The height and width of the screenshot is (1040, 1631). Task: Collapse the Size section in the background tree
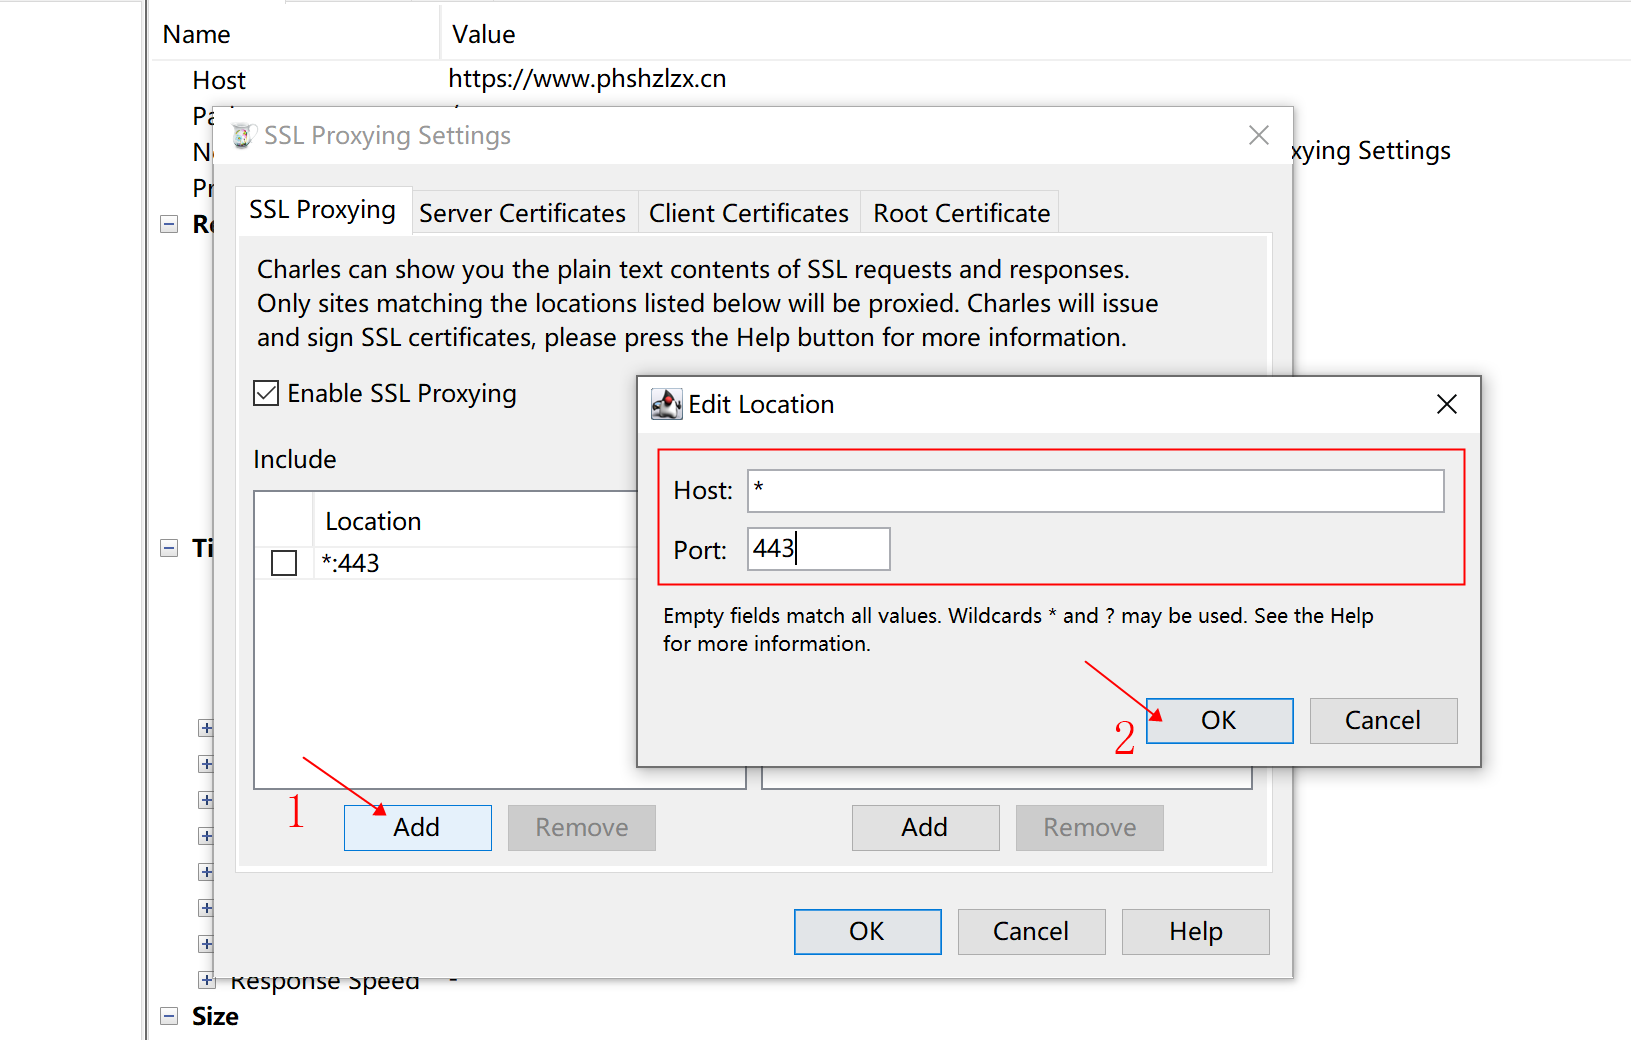[169, 1016]
